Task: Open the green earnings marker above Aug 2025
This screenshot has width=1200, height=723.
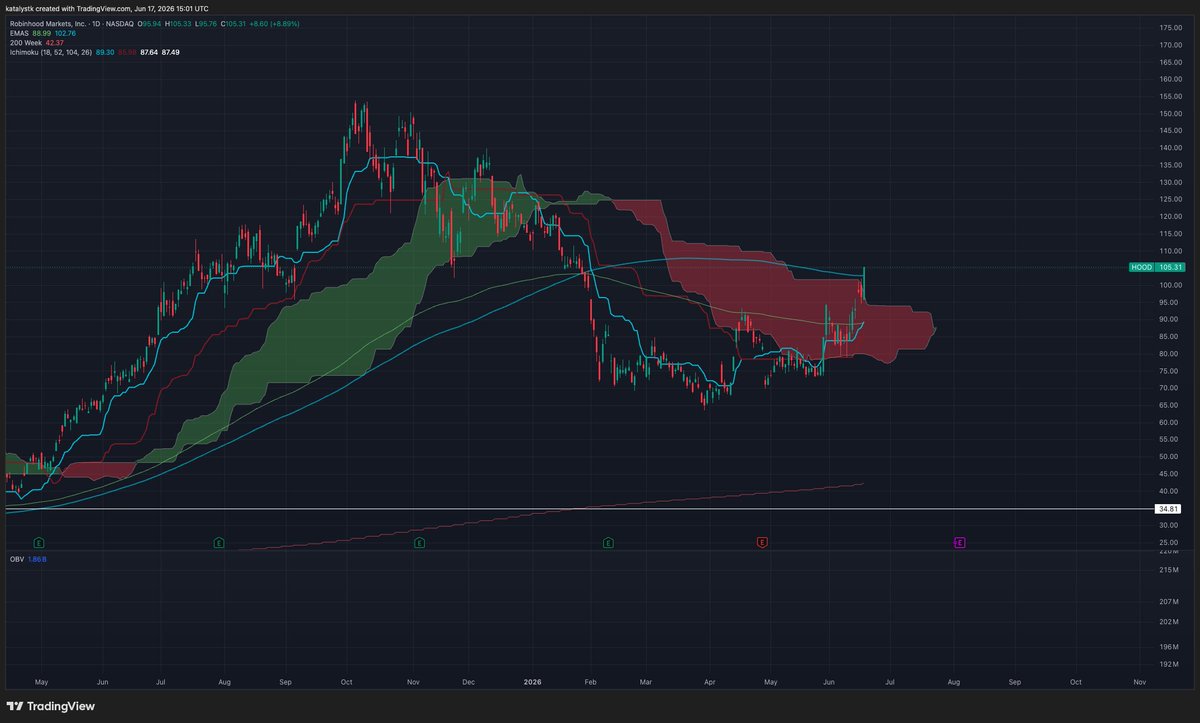Action: pyautogui.click(x=219, y=542)
